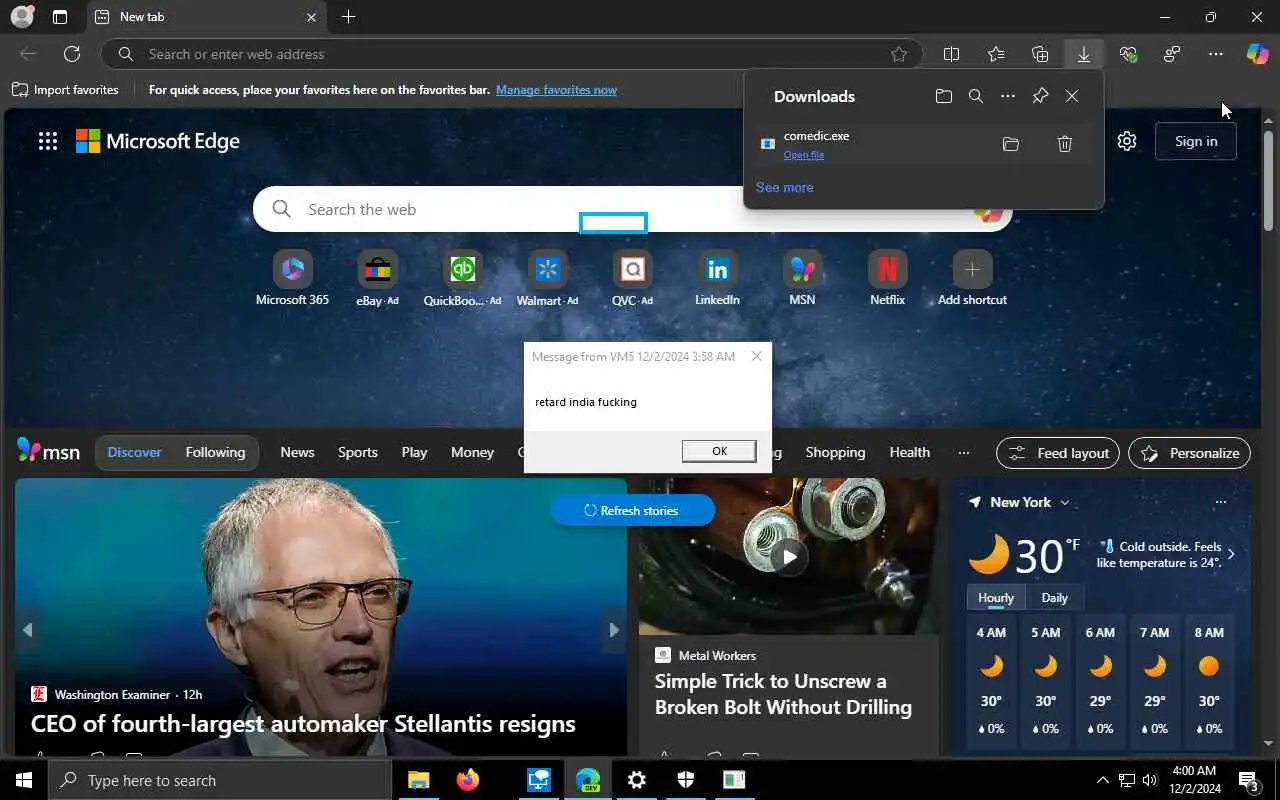
Task: Open the split screen icon
Action: point(951,54)
